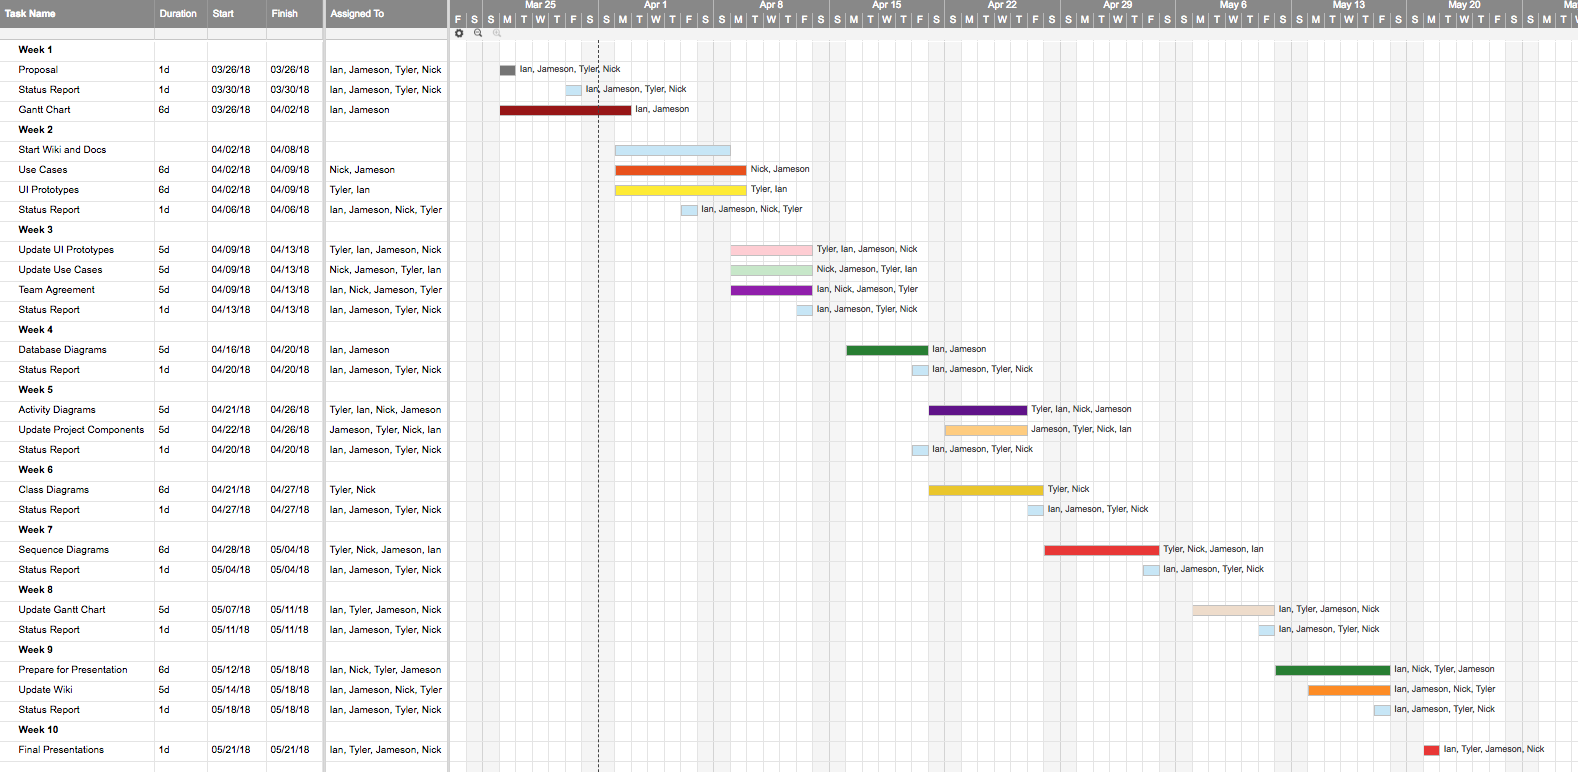Click the Apr 15 week header
1578x772 pixels.
(x=886, y=5)
